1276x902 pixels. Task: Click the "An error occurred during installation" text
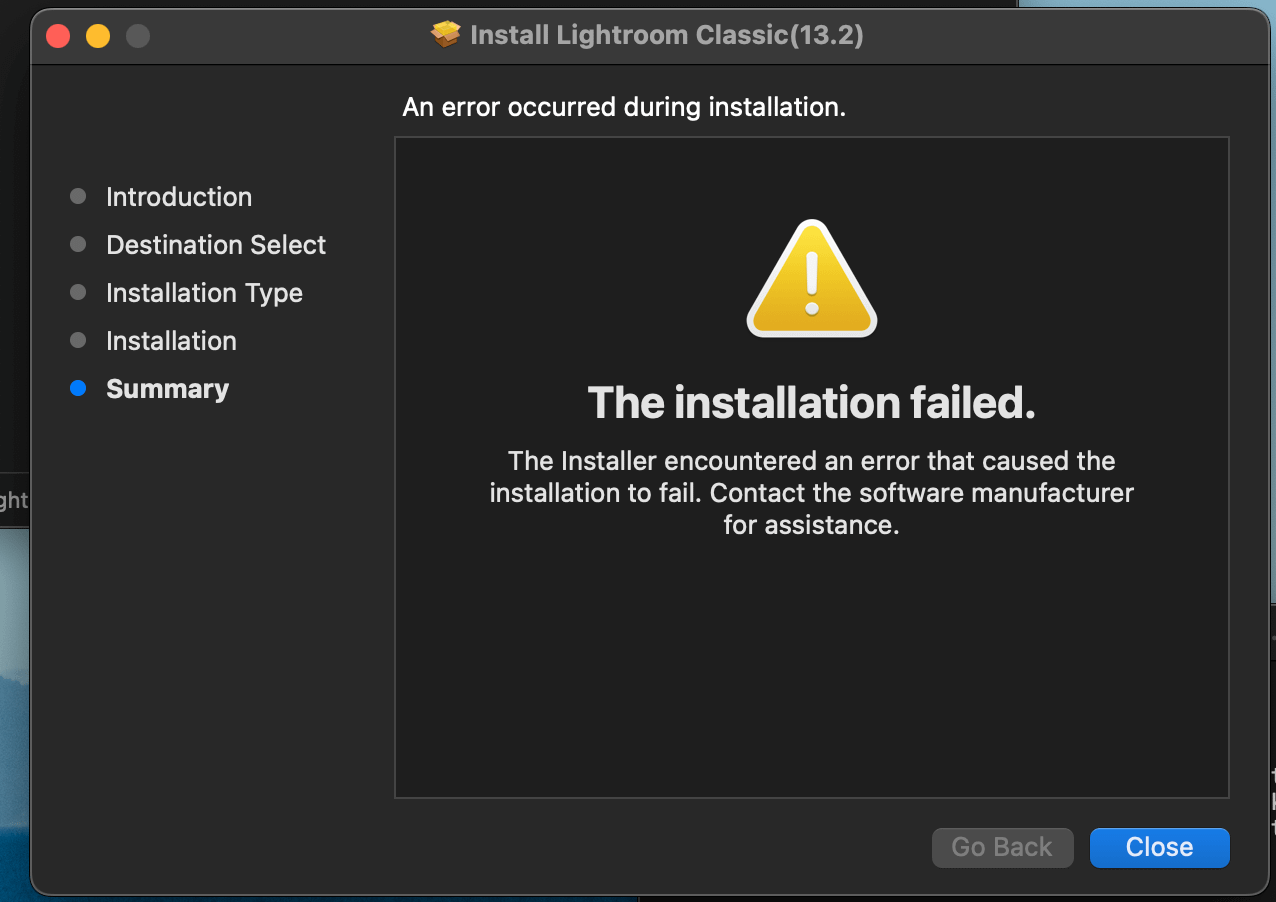pyautogui.click(x=624, y=107)
